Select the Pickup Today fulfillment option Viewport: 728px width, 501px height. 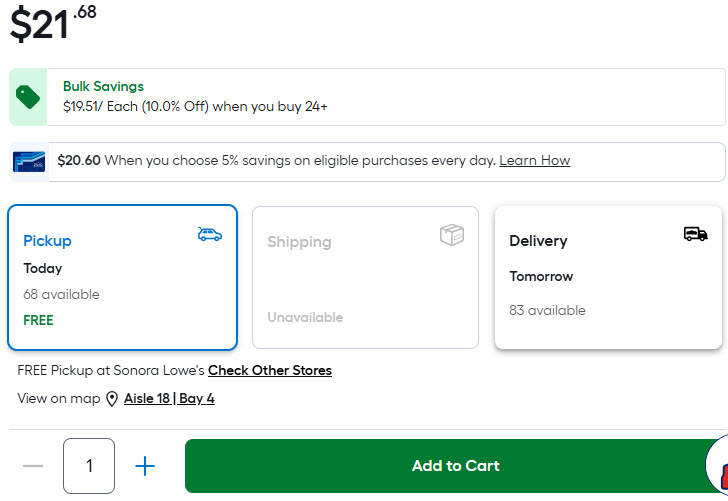(122, 278)
